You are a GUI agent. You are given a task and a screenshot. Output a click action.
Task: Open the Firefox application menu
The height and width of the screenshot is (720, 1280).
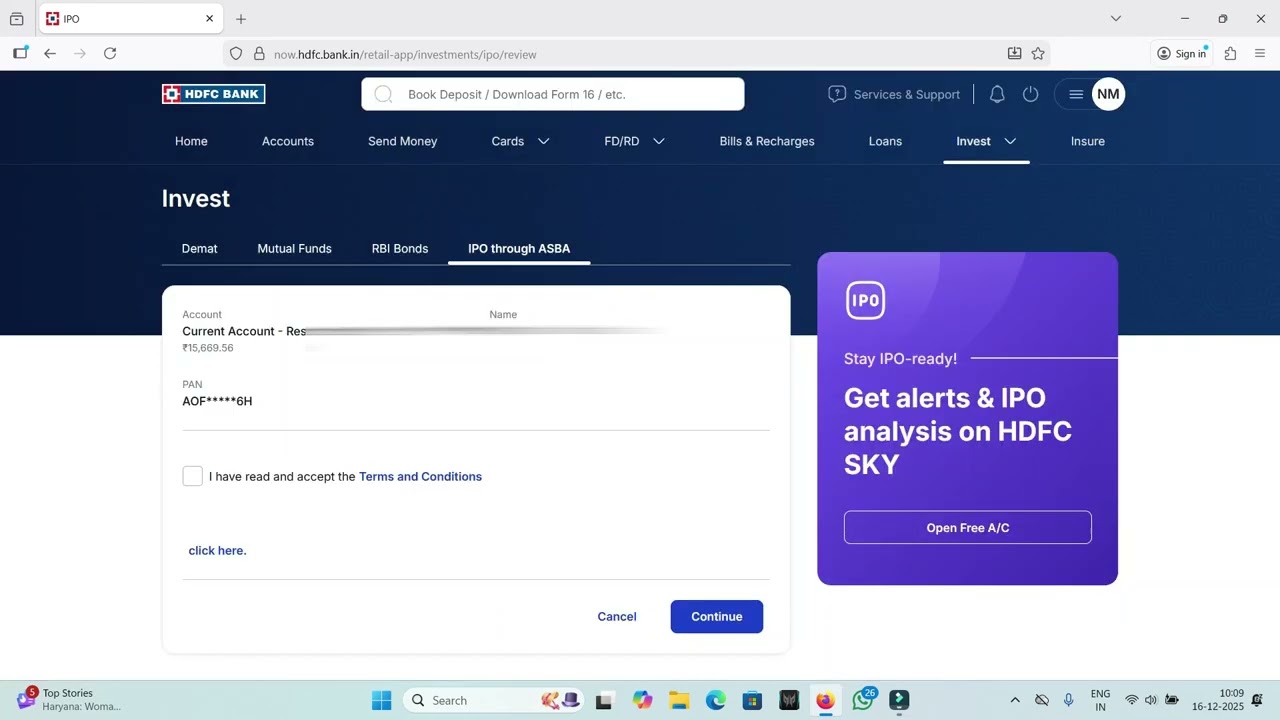[x=1260, y=54]
